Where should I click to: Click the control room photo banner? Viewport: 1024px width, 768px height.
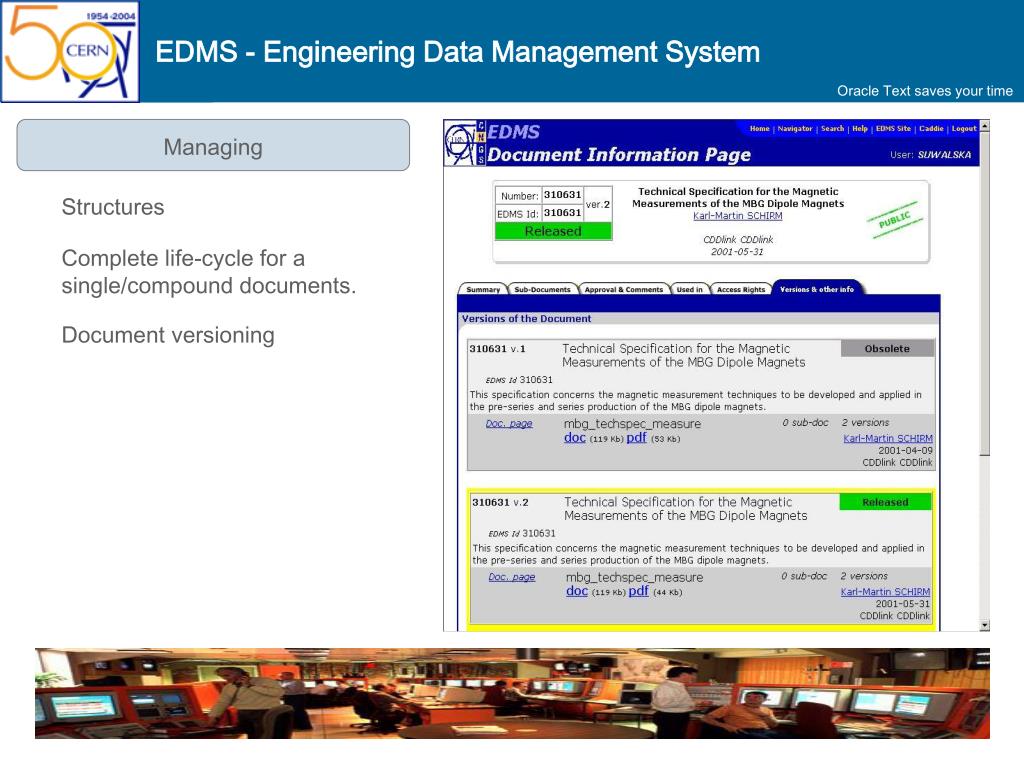coord(512,693)
